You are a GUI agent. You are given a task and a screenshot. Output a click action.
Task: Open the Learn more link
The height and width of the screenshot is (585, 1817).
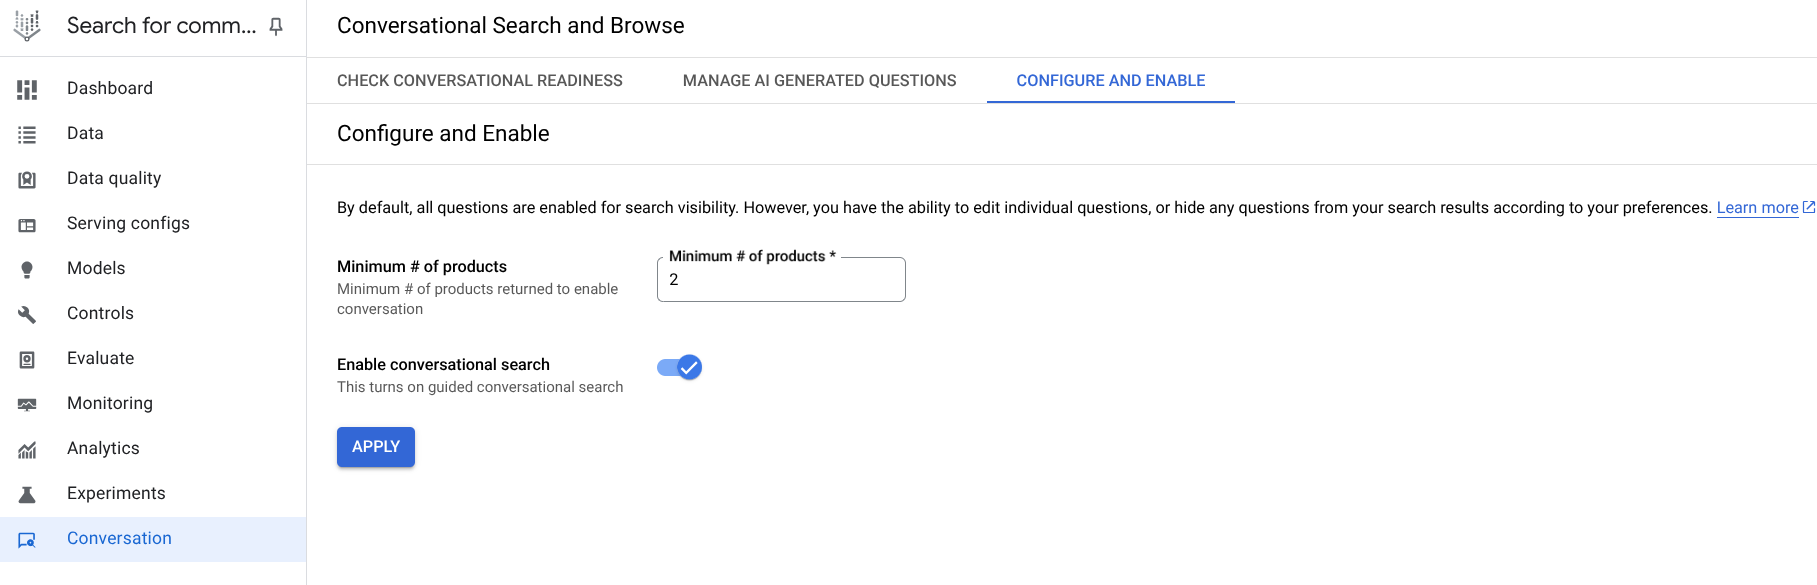[1757, 208]
